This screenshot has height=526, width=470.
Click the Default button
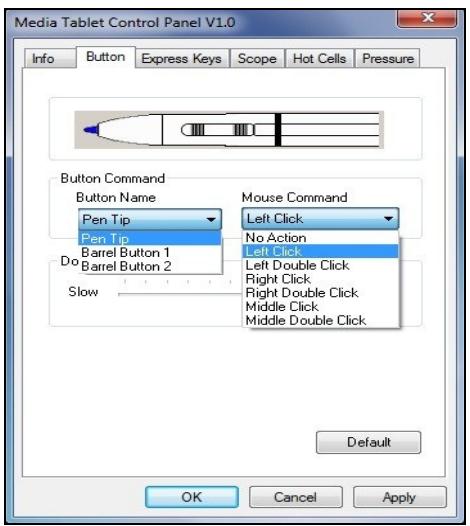click(x=368, y=442)
